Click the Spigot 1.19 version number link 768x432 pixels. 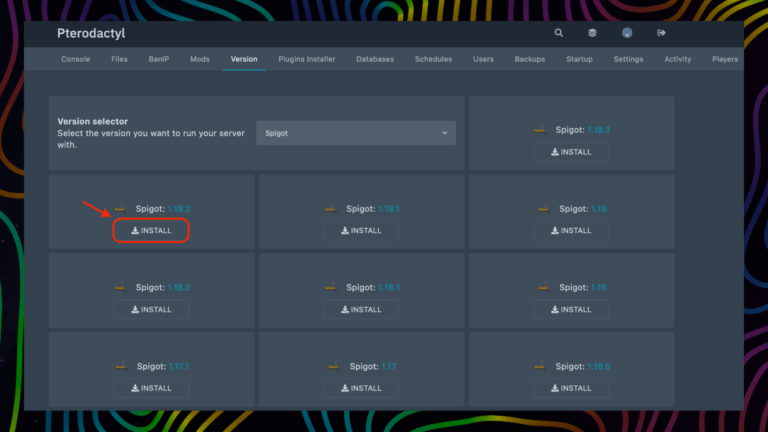(x=598, y=209)
